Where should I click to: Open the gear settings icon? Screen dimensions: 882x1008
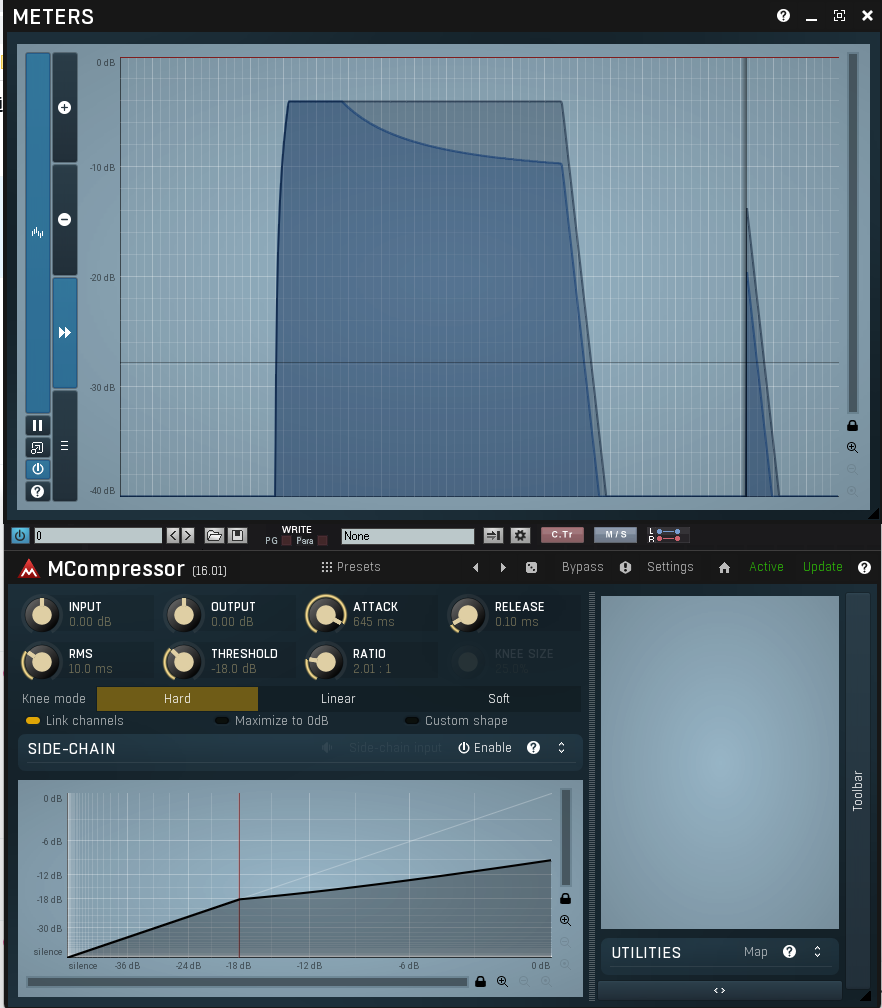pyautogui.click(x=520, y=536)
